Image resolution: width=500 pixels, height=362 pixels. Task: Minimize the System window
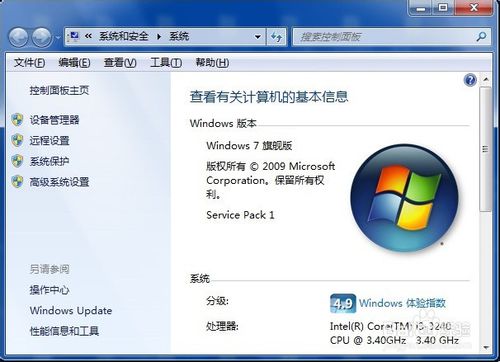pyautogui.click(x=421, y=7)
